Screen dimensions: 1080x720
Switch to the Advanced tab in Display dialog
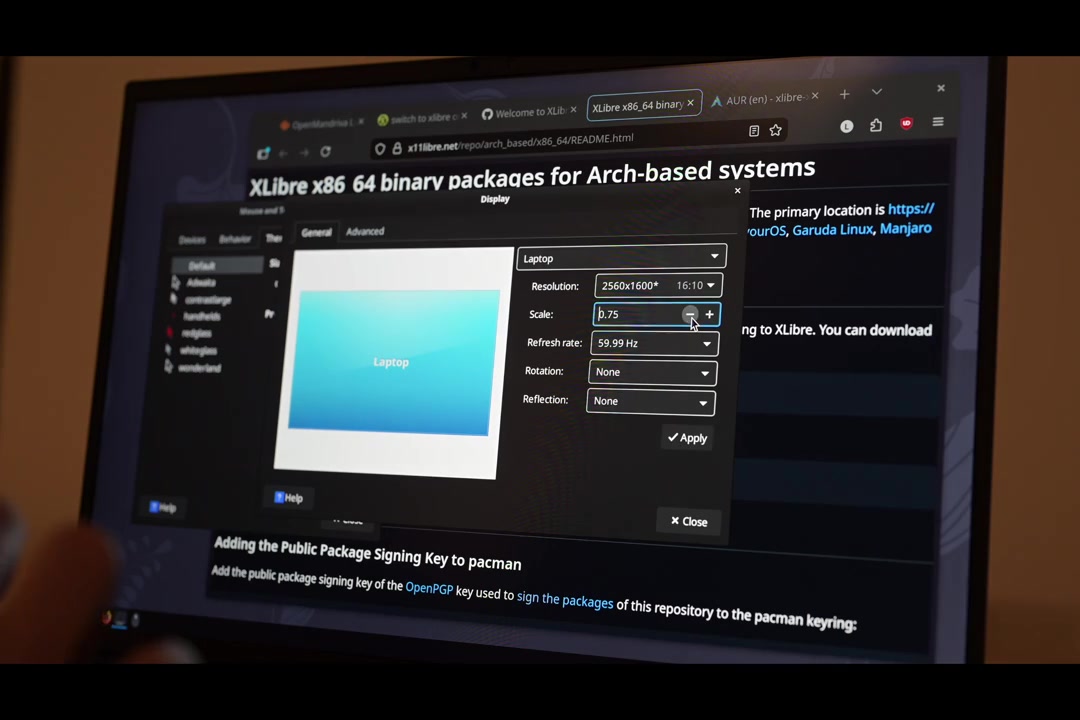(x=365, y=232)
